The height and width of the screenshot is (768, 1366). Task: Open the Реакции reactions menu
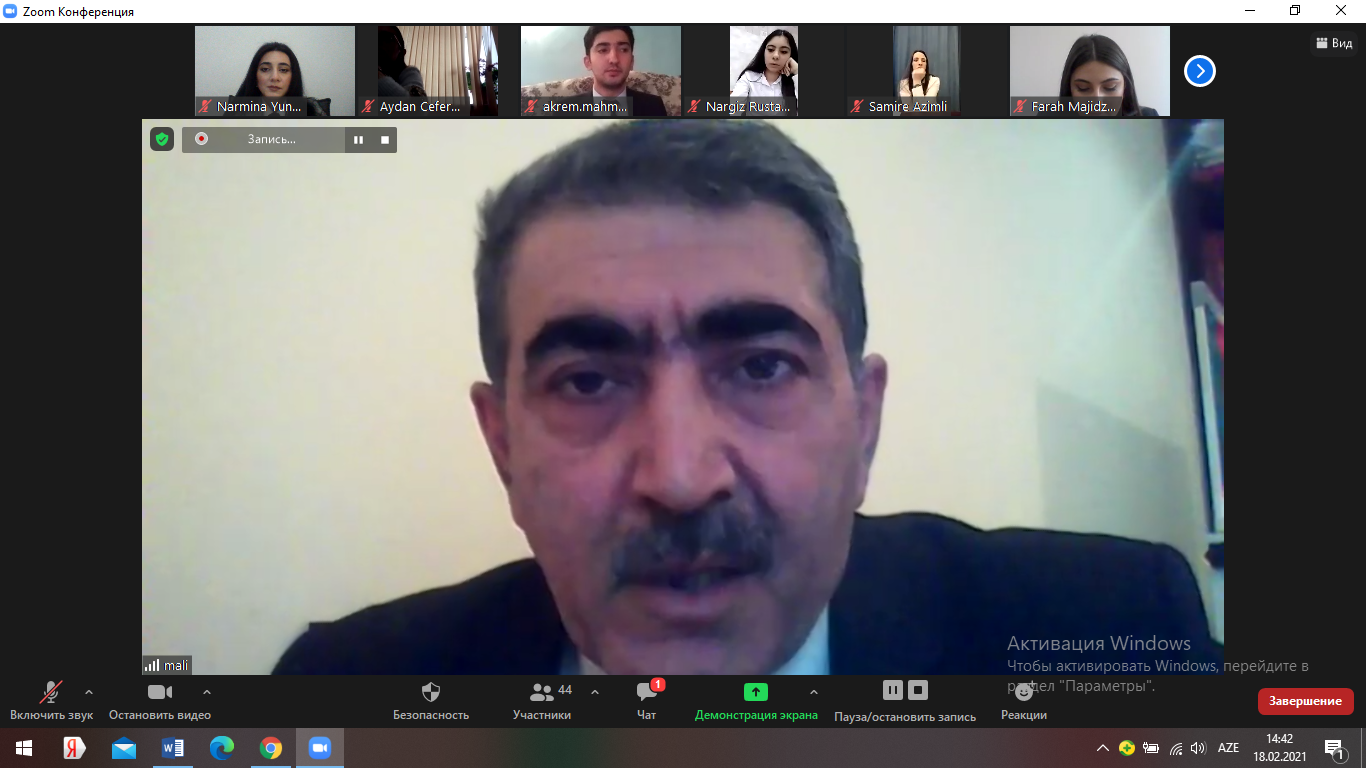[x=1023, y=692]
